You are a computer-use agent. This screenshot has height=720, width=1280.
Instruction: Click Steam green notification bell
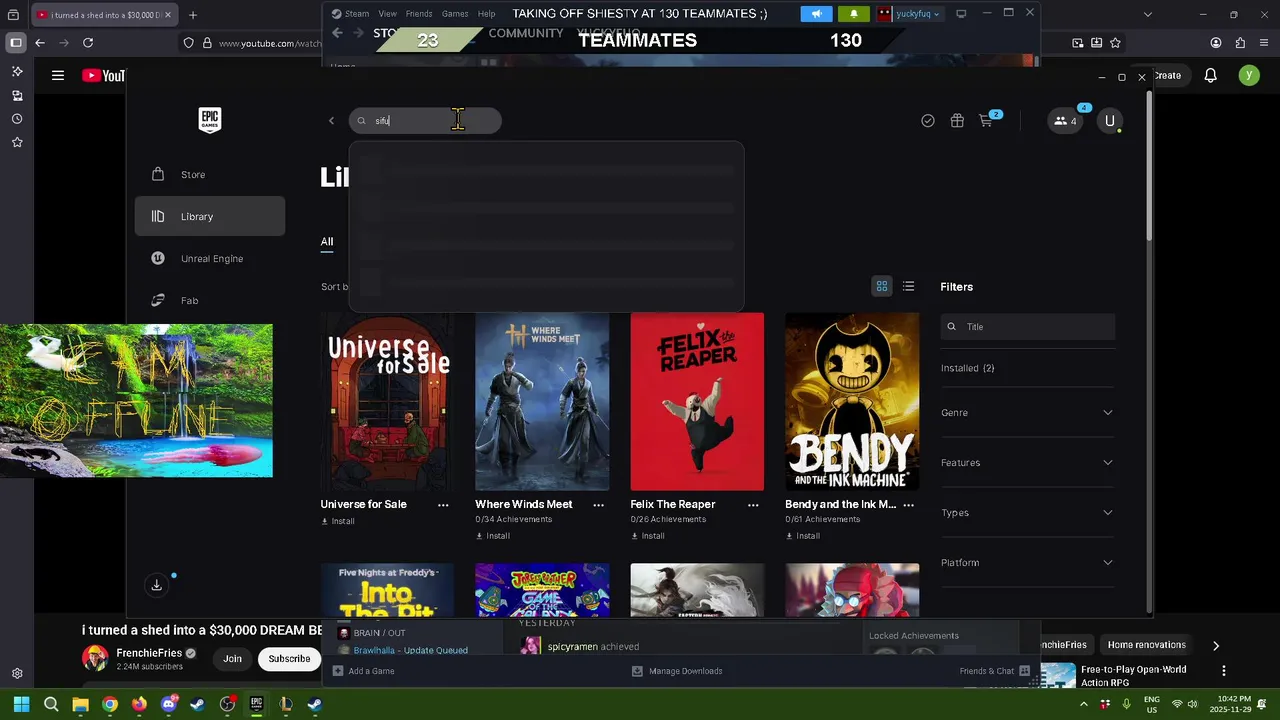[x=853, y=14]
